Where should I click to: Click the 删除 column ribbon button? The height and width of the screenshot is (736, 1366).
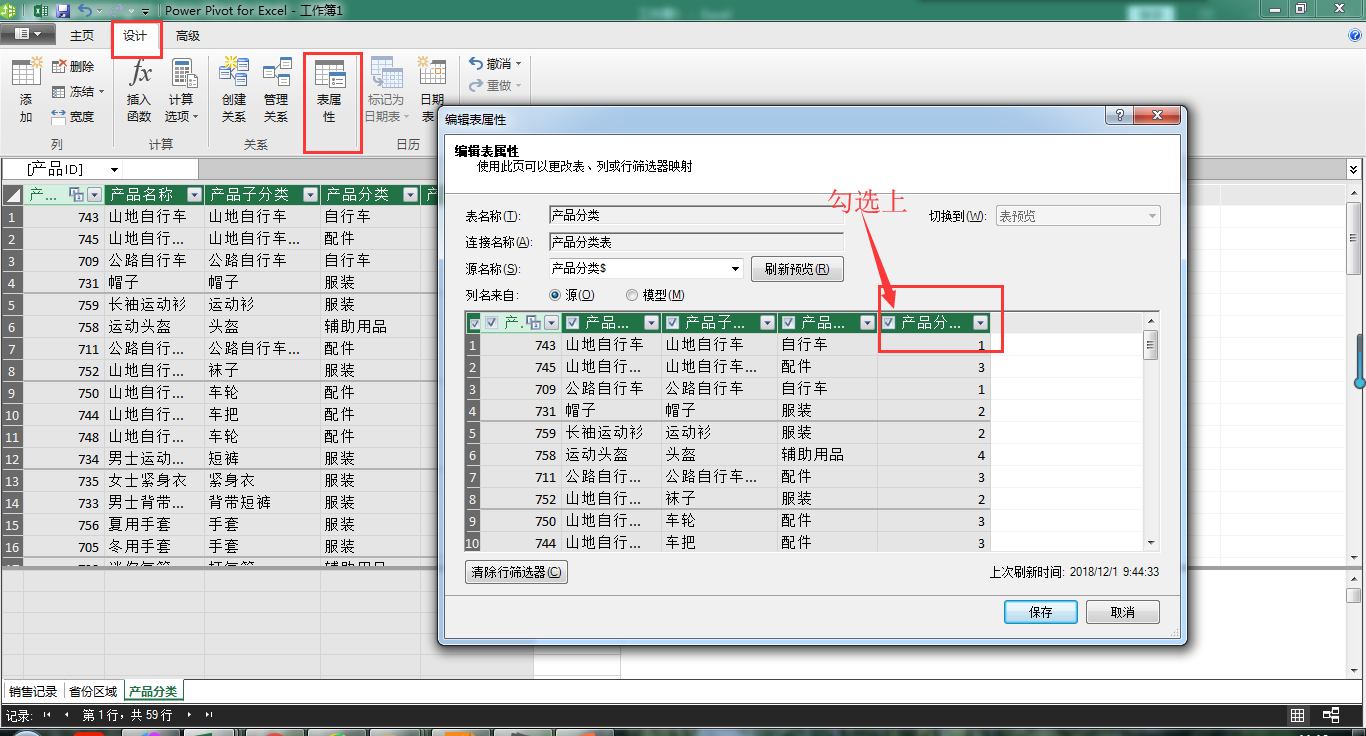pos(73,66)
